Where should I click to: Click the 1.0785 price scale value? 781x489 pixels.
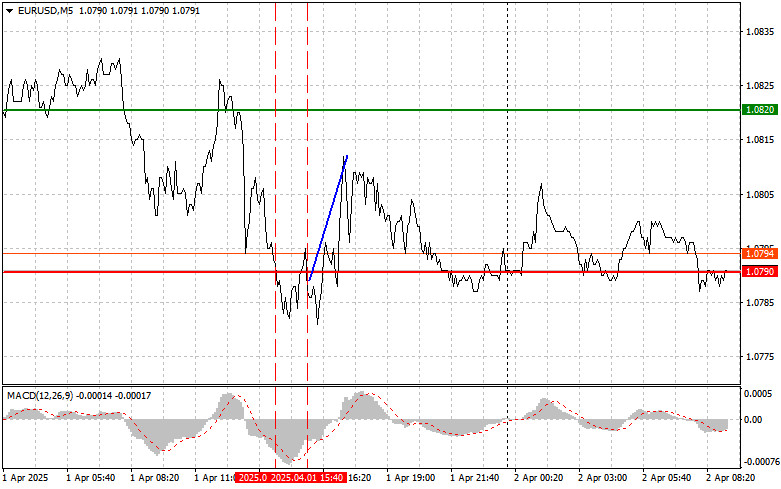click(x=760, y=302)
